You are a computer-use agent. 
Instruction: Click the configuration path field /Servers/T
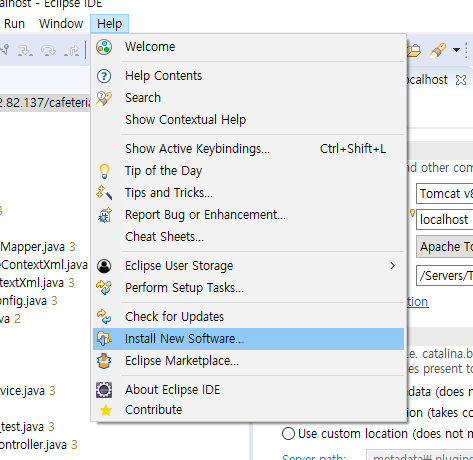445,276
